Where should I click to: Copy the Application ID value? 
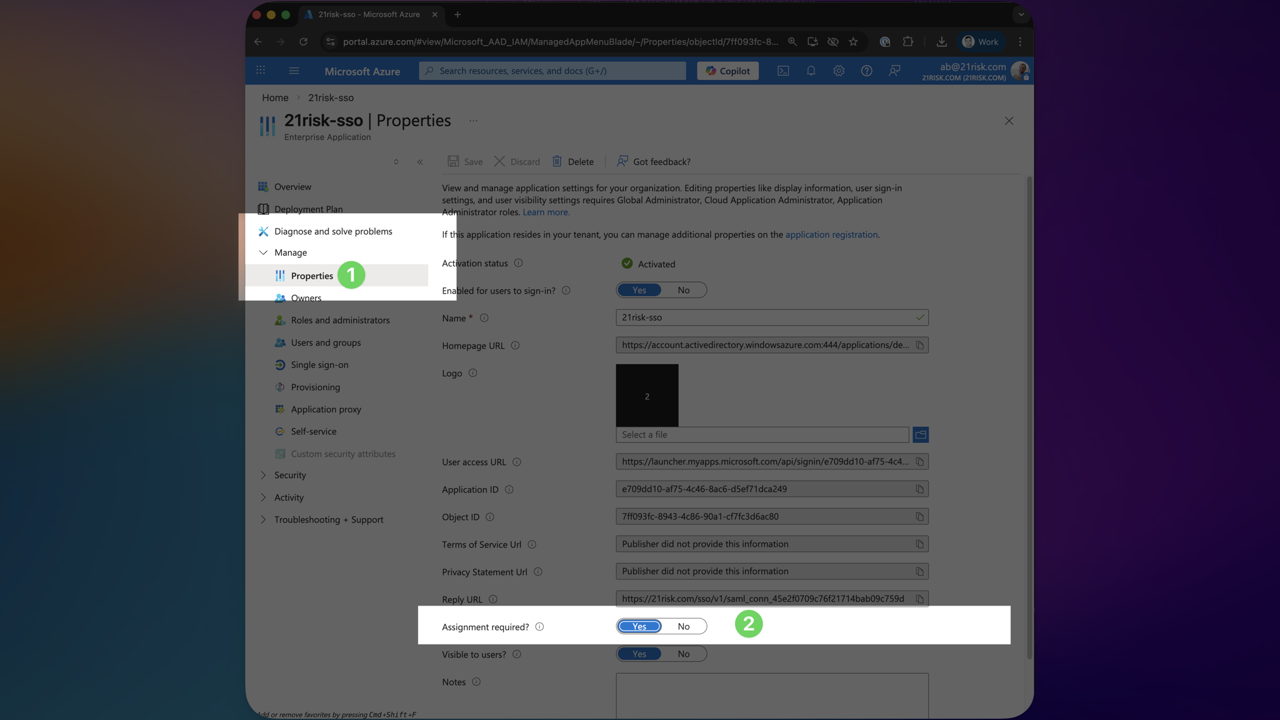920,489
